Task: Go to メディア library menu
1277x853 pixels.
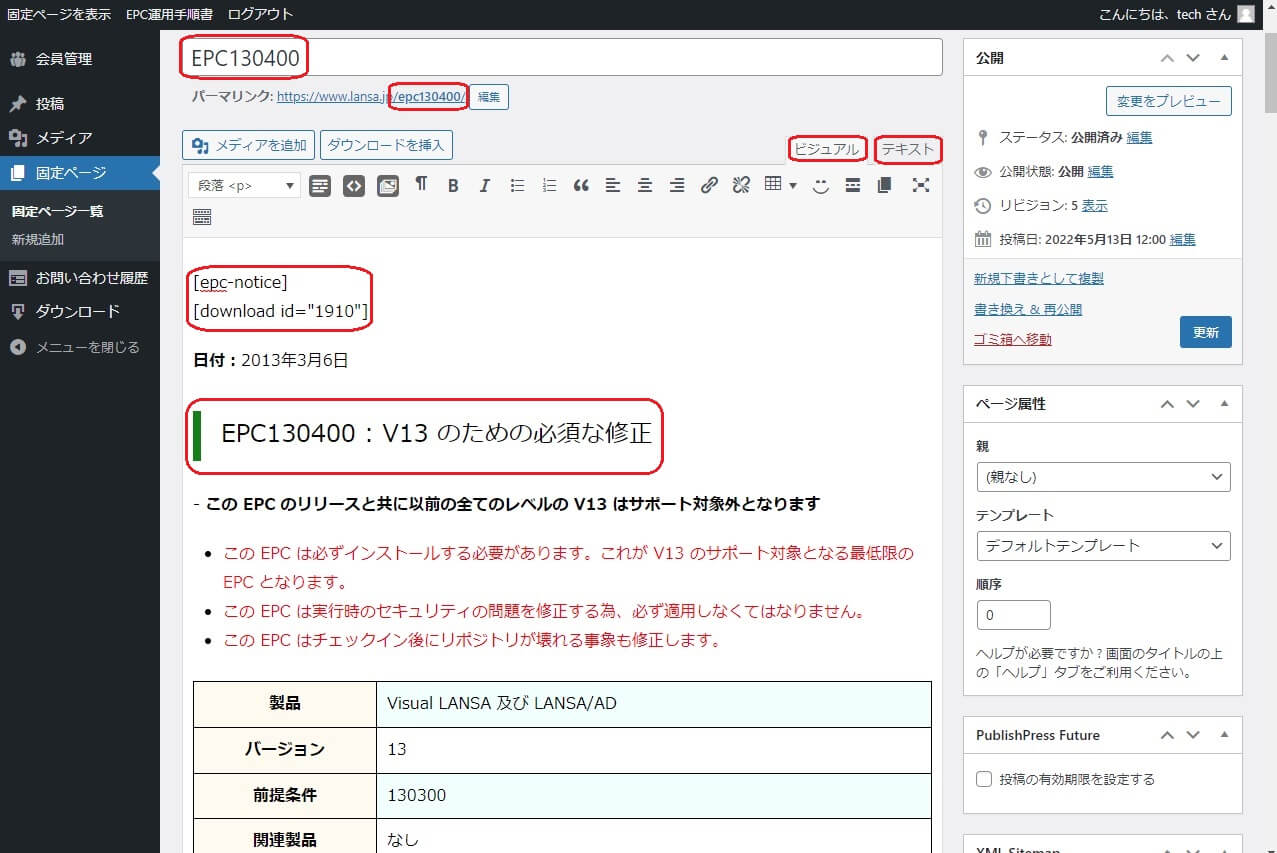Action: tap(80, 138)
